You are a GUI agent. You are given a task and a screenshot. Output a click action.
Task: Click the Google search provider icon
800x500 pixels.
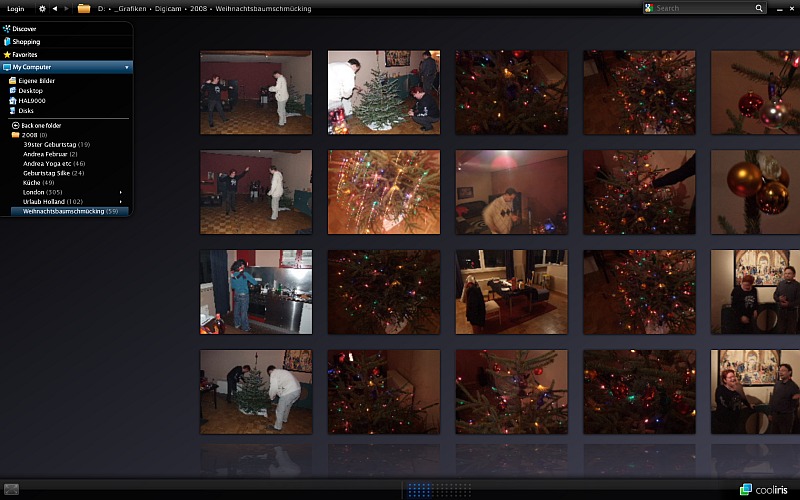(649, 8)
